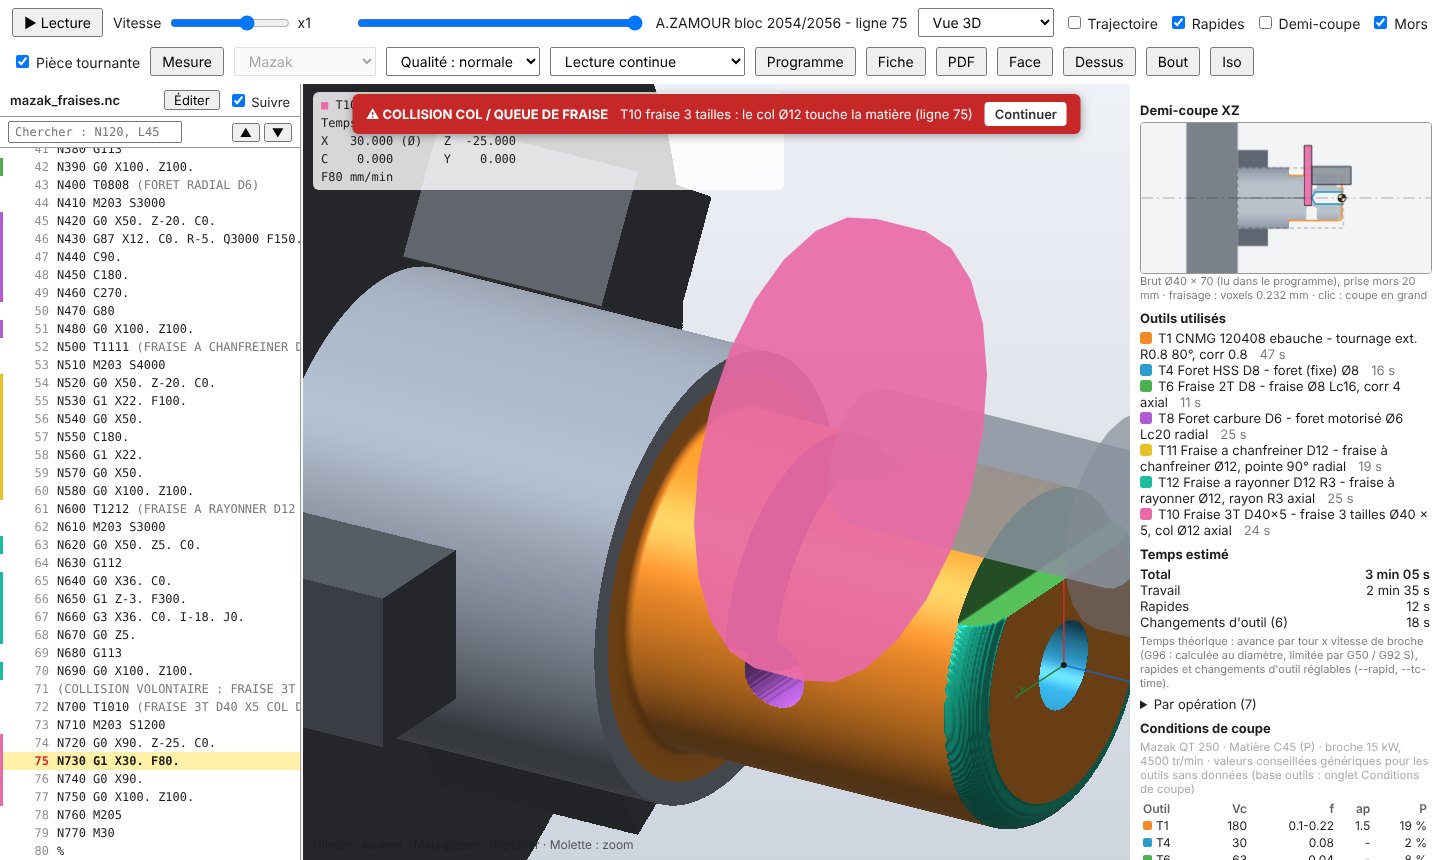Screen dimensions: 1440x860
Task: Enable the Demi-coupe checkbox
Action: pyautogui.click(x=1265, y=23)
